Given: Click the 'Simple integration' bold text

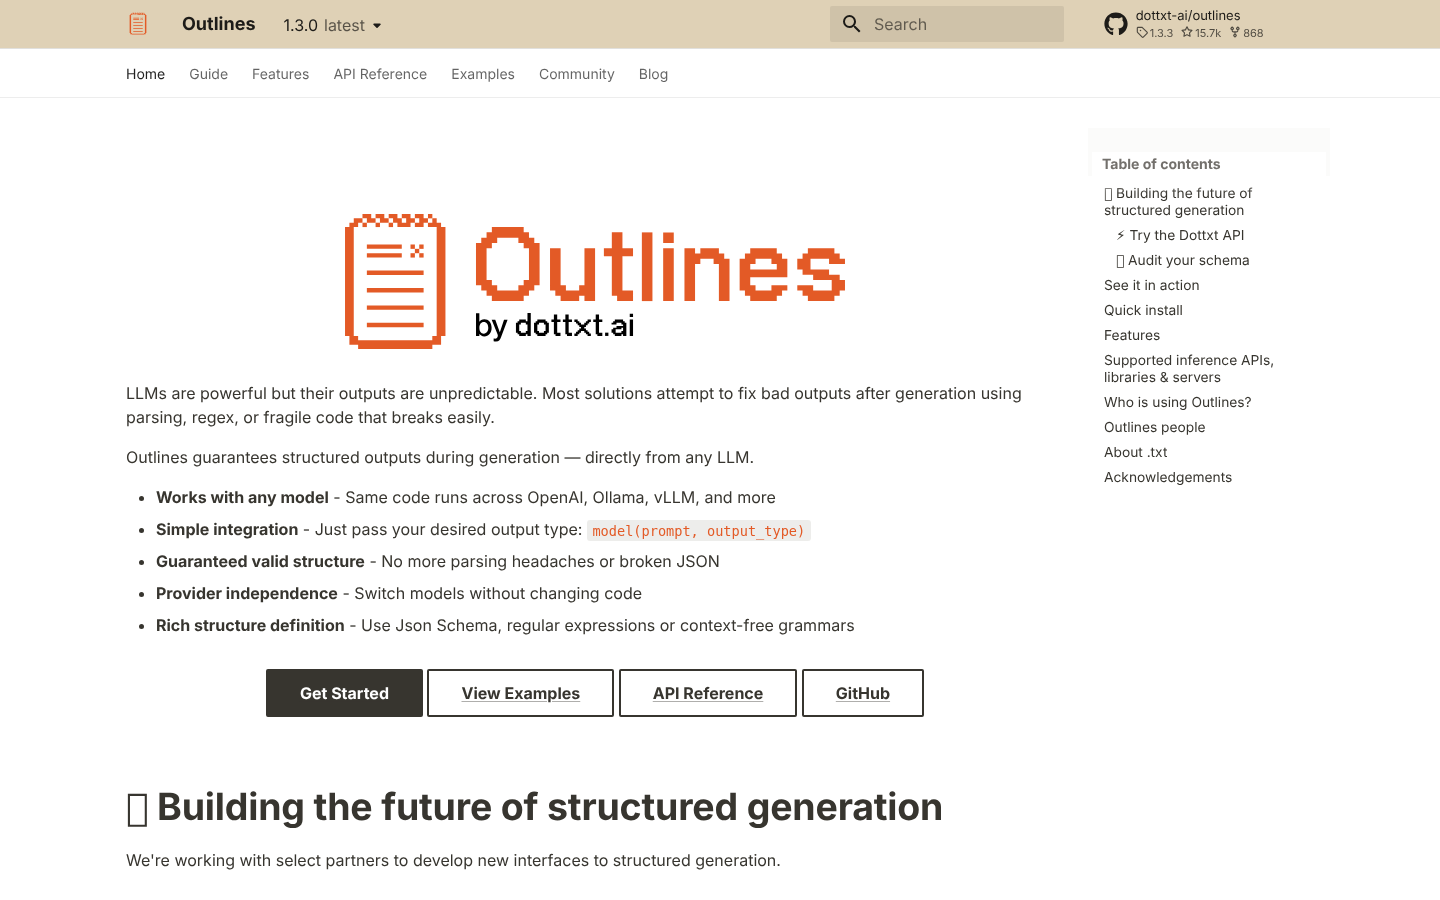Looking at the screenshot, I should tap(227, 529).
